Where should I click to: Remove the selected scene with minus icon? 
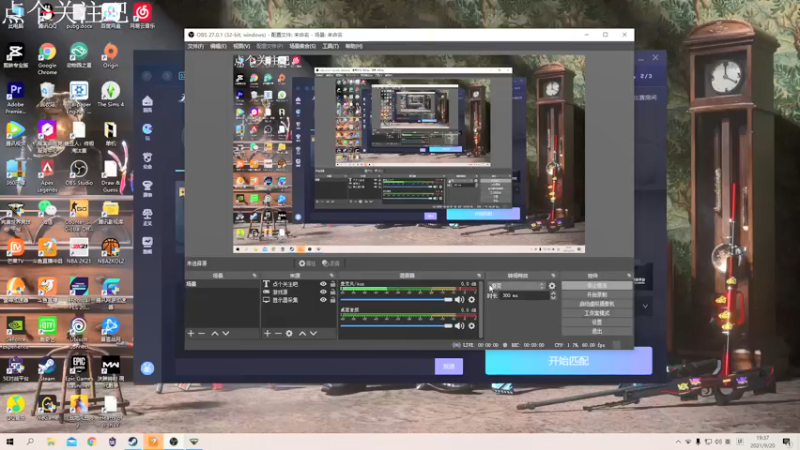[x=202, y=333]
